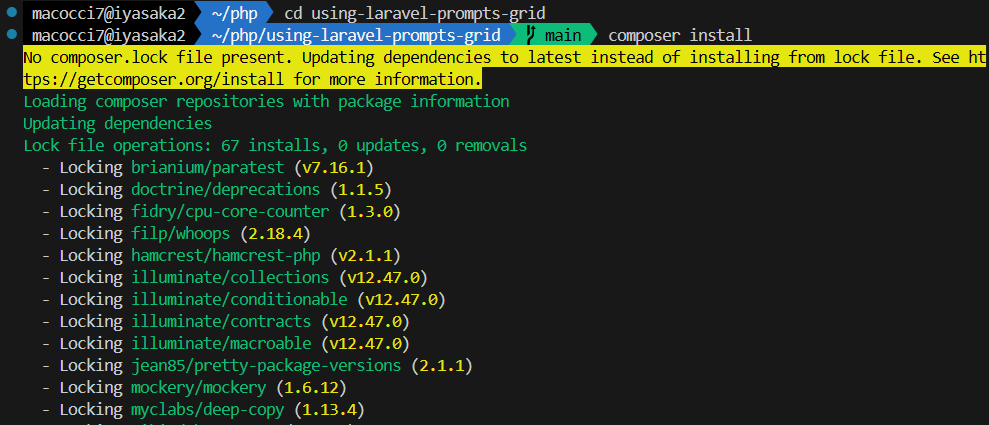
Task: Click the mockery/mockery package name
Action: [198, 387]
